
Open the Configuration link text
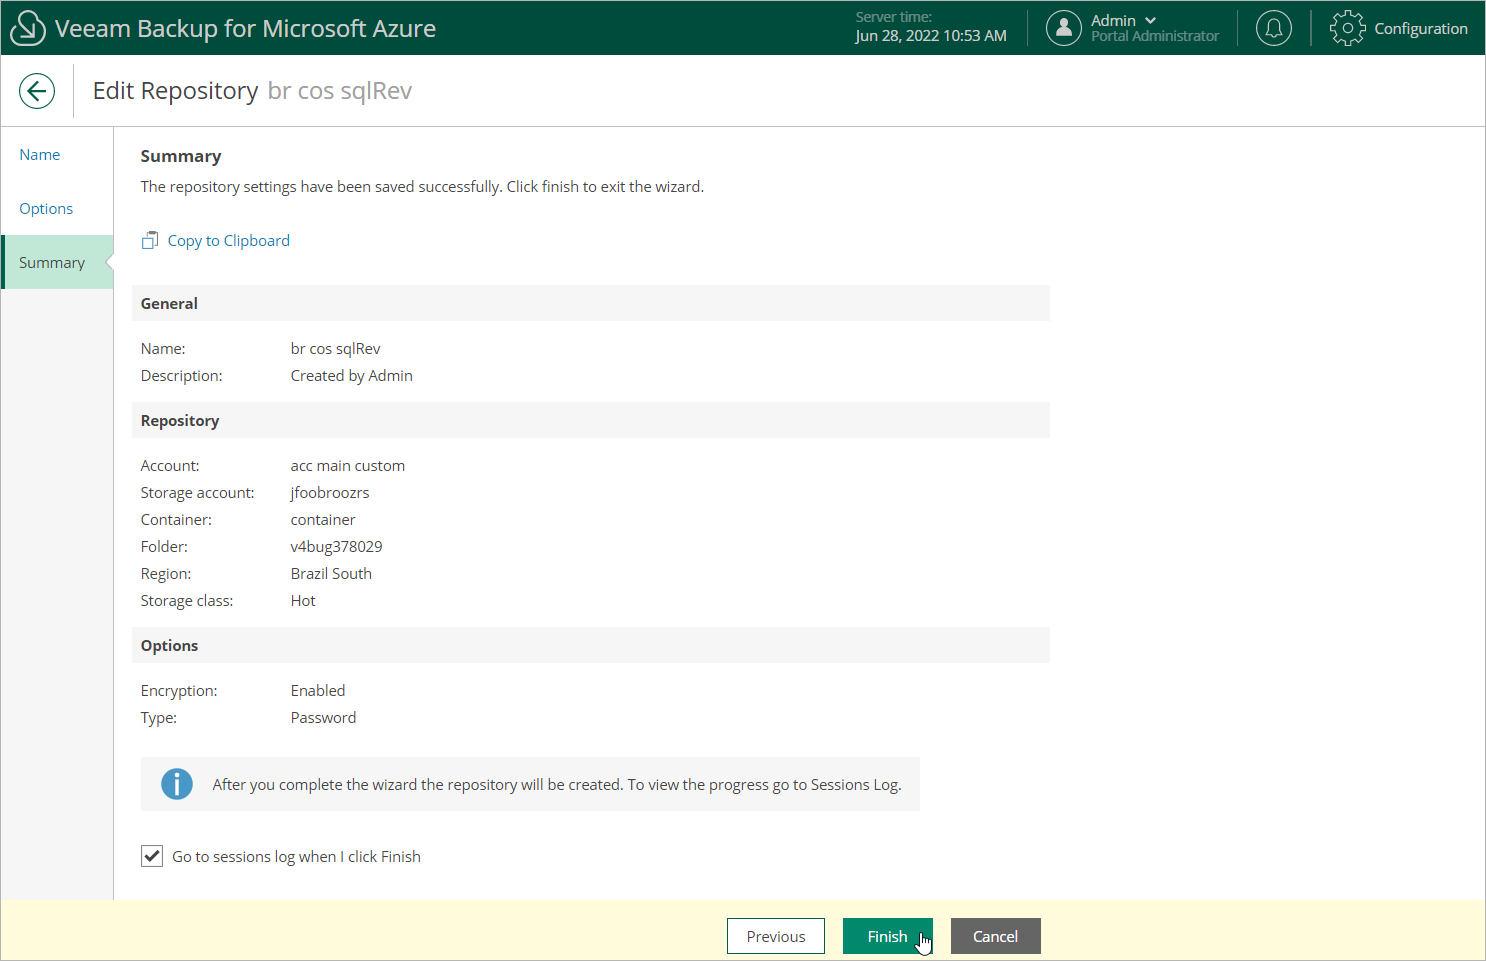click(1421, 28)
